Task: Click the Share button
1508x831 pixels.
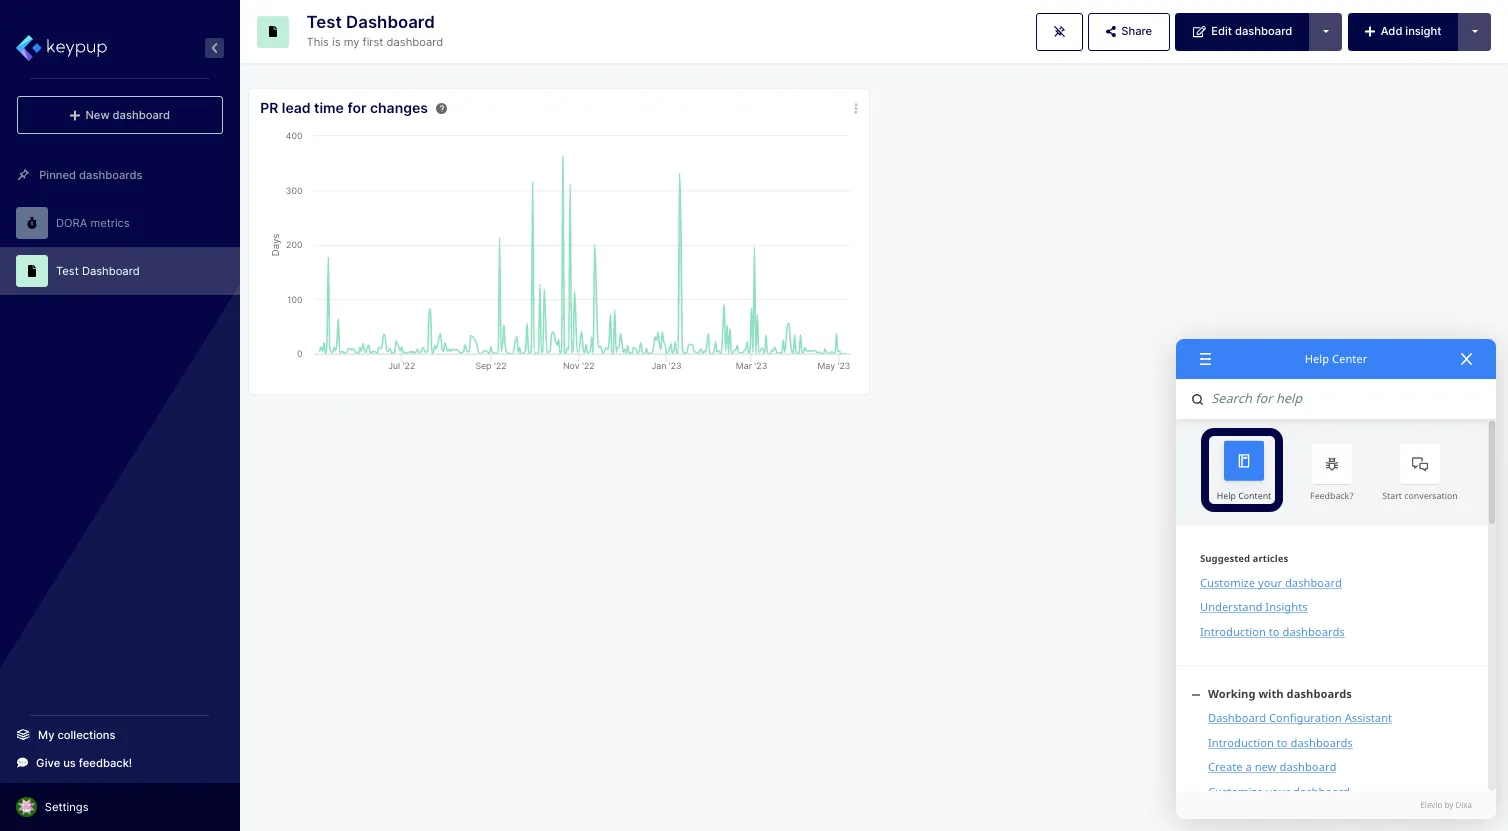Action: point(1128,31)
